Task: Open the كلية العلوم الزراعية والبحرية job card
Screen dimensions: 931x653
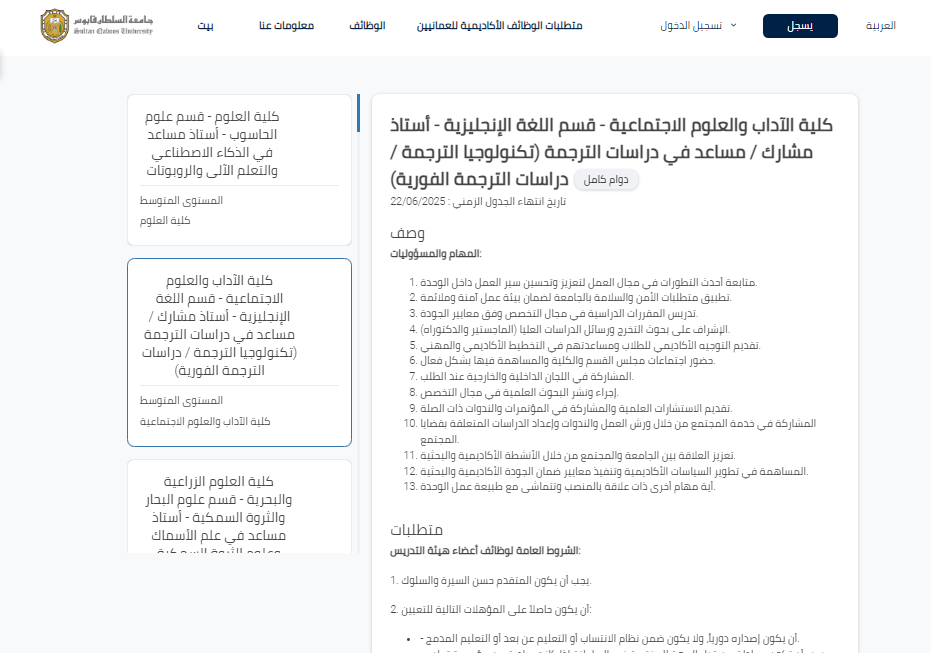Action: 240,508
